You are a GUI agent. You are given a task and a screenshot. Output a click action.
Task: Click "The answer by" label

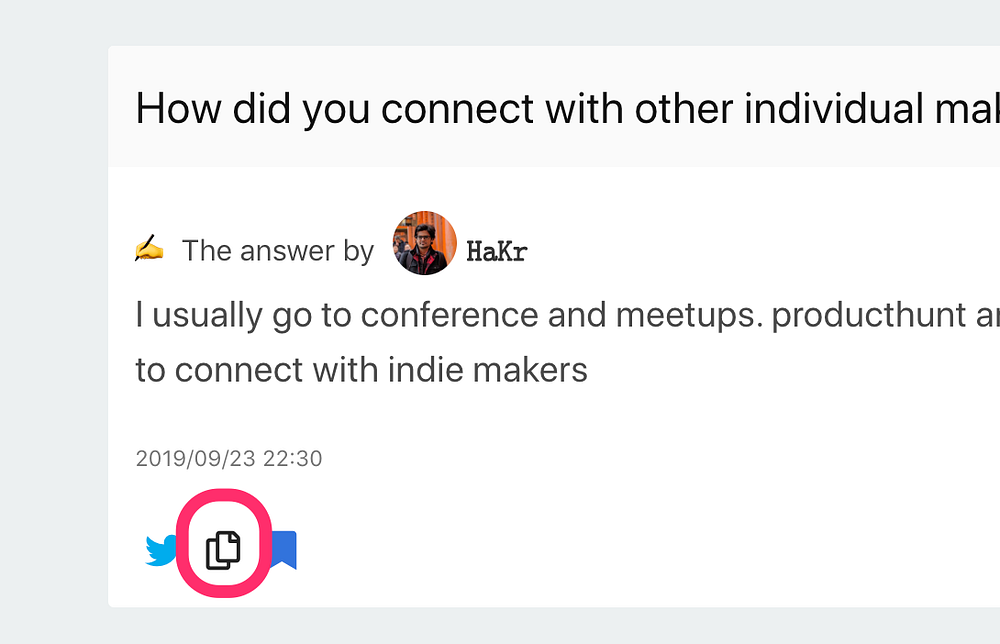[277, 251]
